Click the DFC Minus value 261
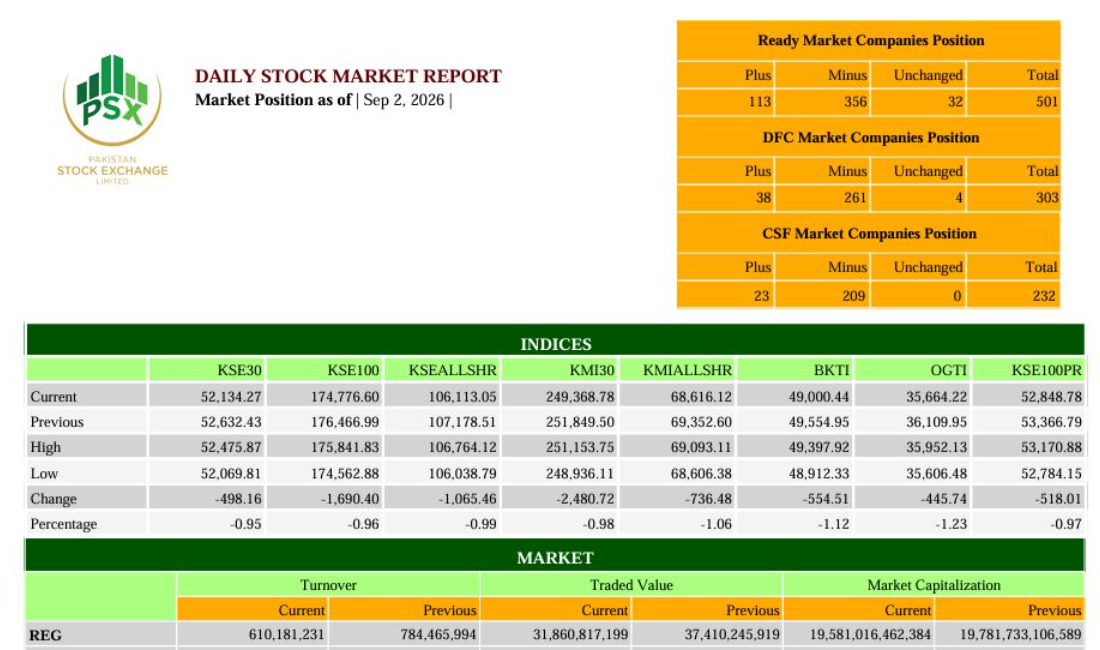The height and width of the screenshot is (650, 1100). pyautogui.click(x=854, y=198)
